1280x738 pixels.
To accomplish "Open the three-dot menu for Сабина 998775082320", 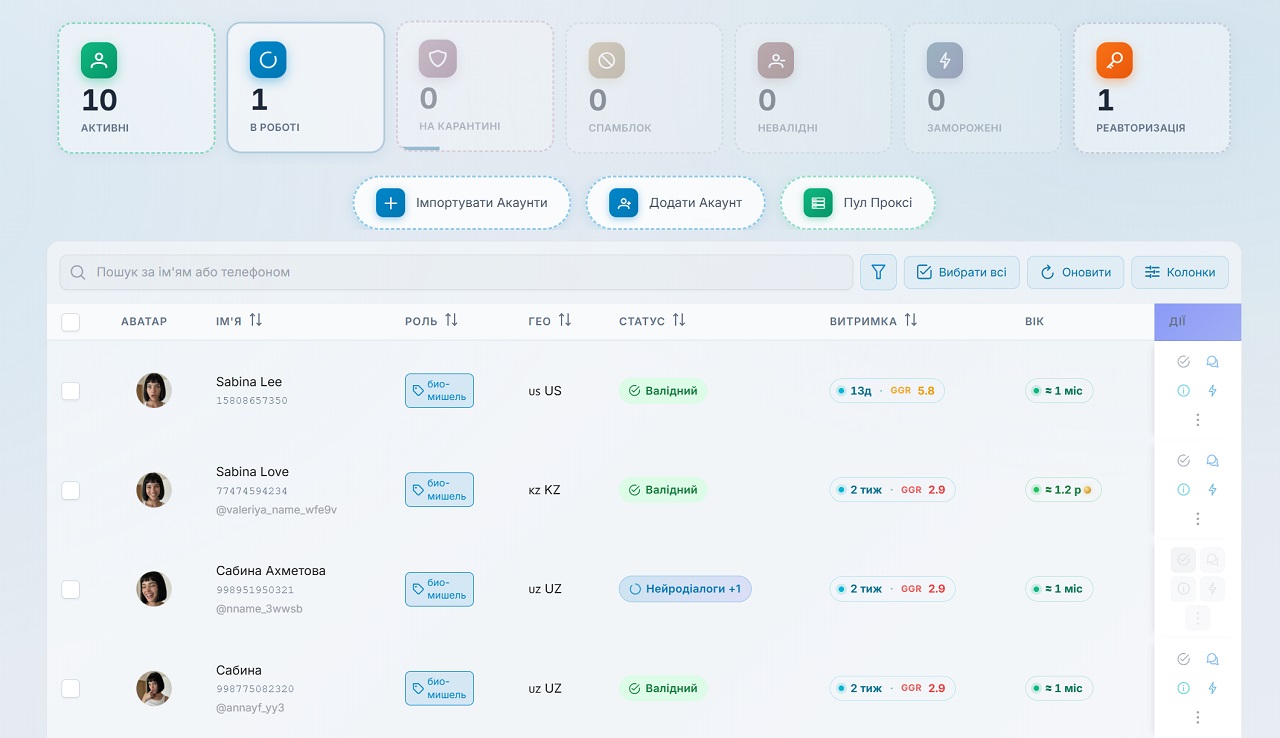I will (x=1198, y=717).
